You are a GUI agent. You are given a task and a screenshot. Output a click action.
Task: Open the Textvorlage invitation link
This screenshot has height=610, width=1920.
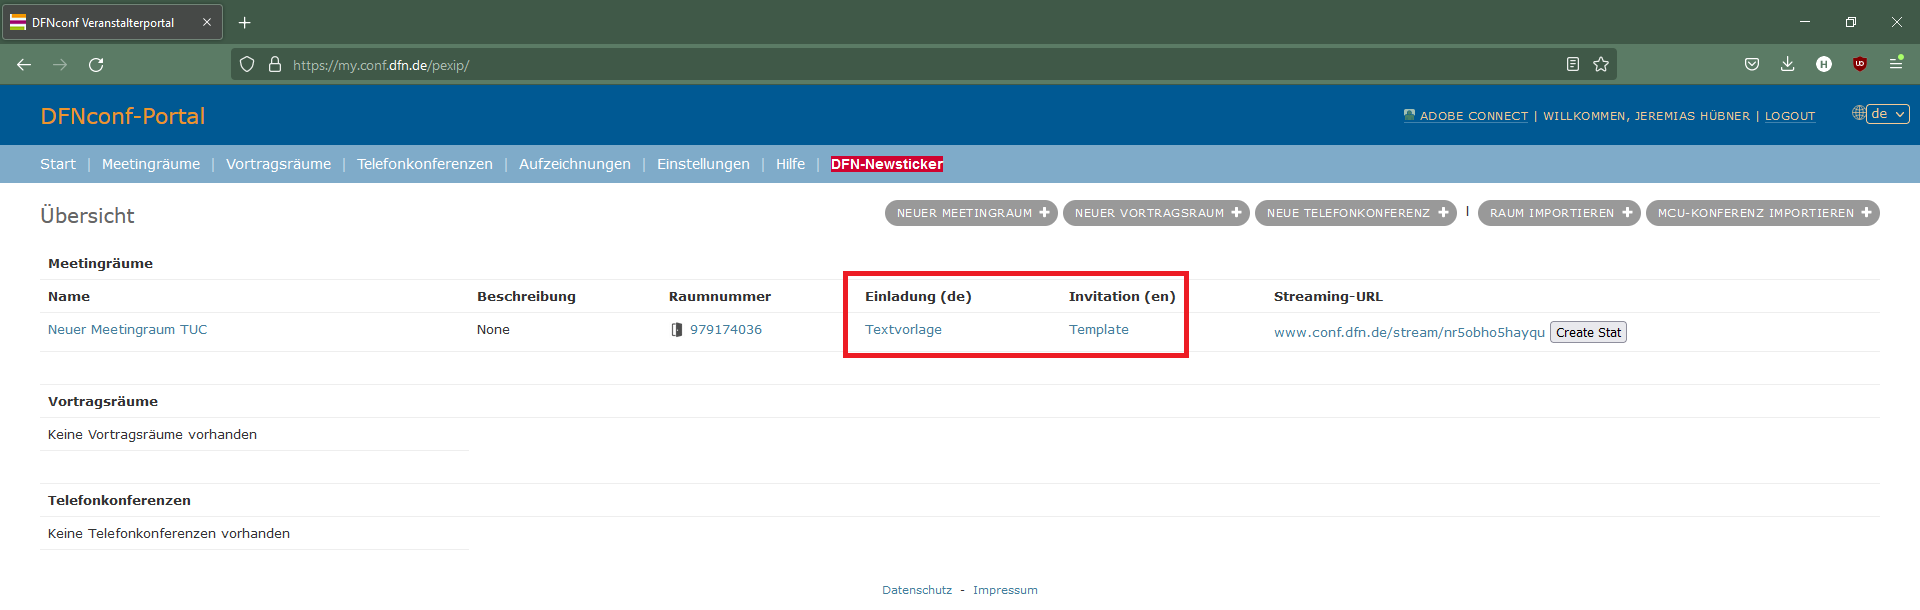tap(903, 330)
